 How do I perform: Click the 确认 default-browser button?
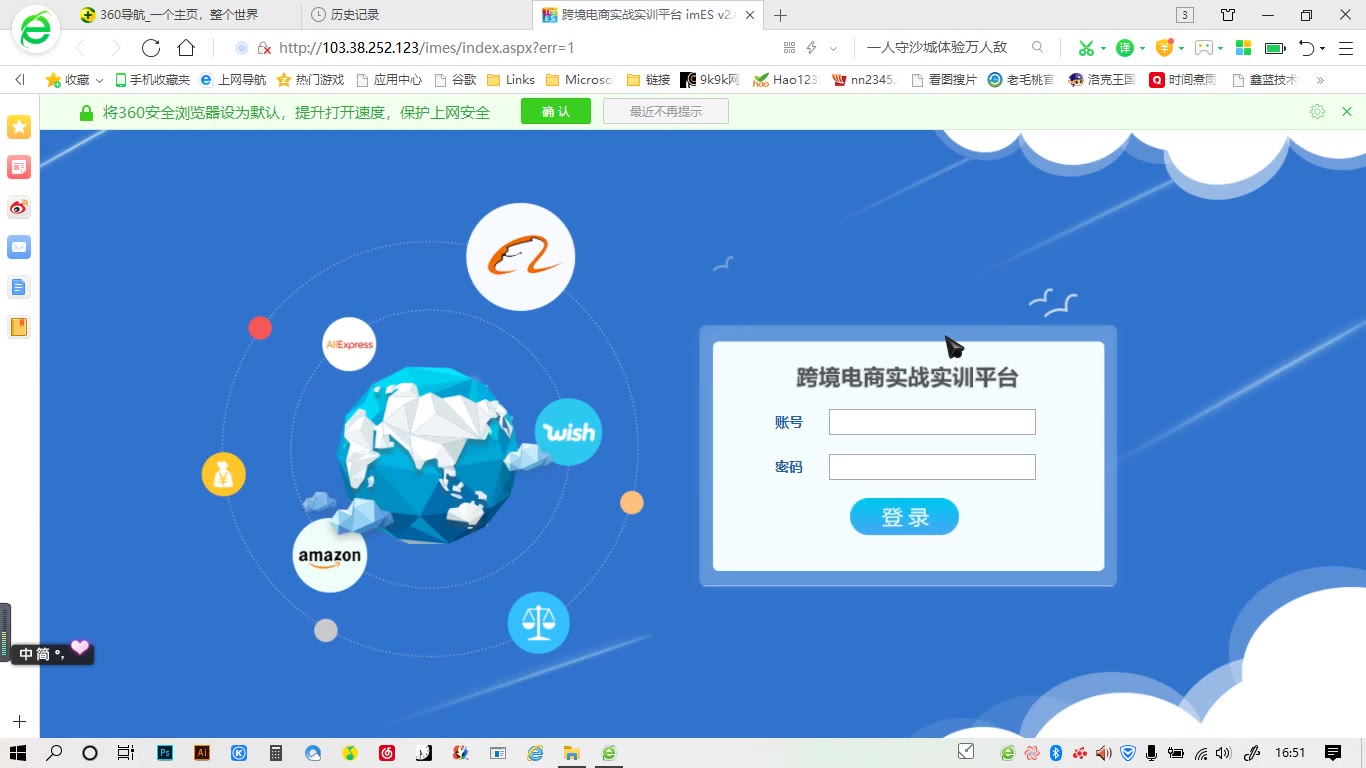pos(556,112)
